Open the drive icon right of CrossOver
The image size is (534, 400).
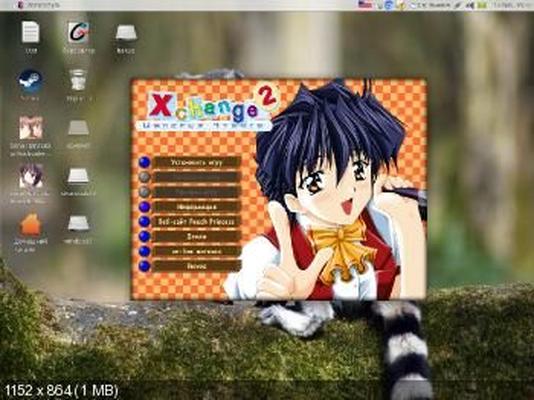click(126, 33)
